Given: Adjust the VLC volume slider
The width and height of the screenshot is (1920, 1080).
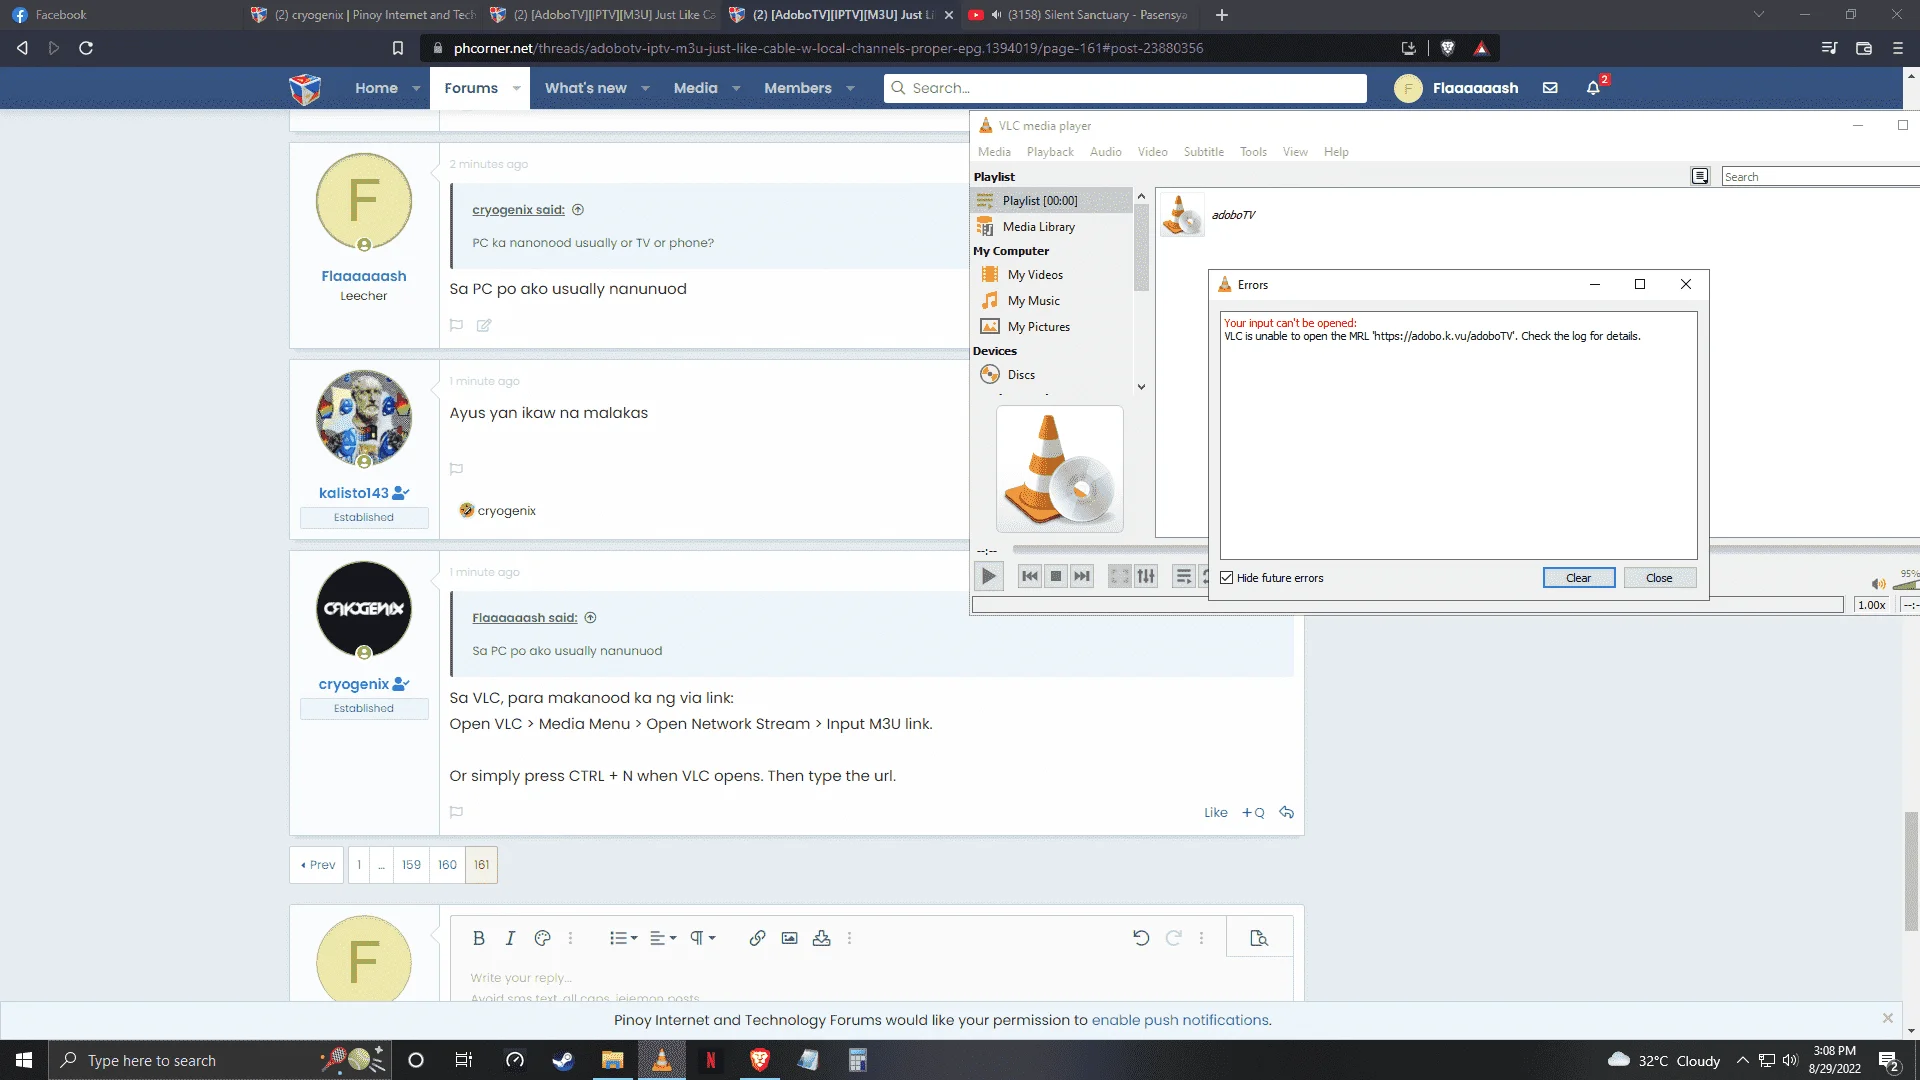Looking at the screenshot, I should click(1905, 584).
